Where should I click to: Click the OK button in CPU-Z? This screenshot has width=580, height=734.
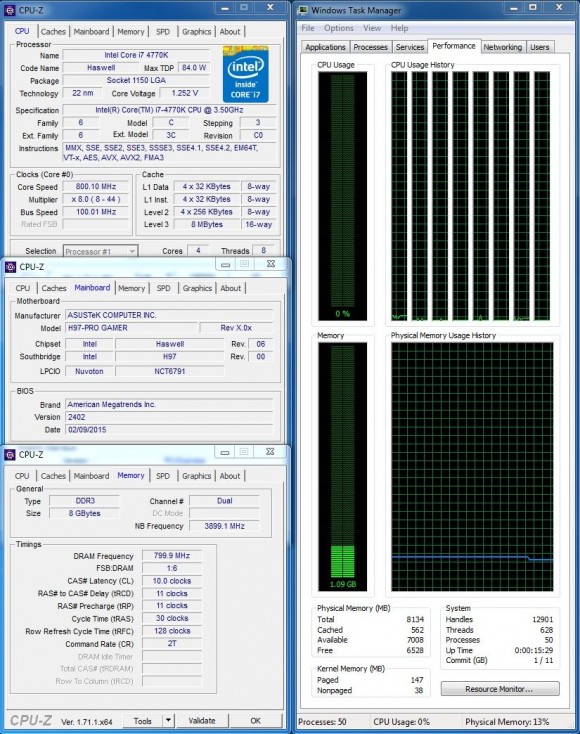[x=256, y=720]
